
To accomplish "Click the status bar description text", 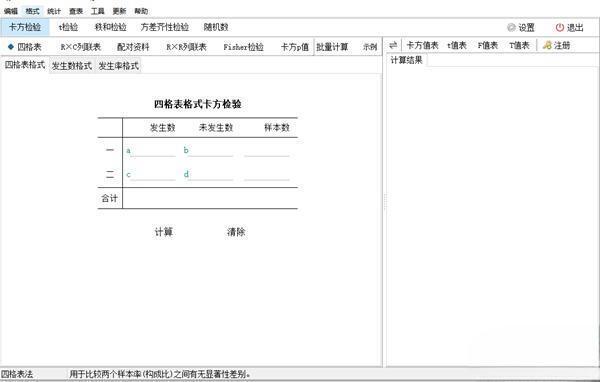I will coord(160,374).
